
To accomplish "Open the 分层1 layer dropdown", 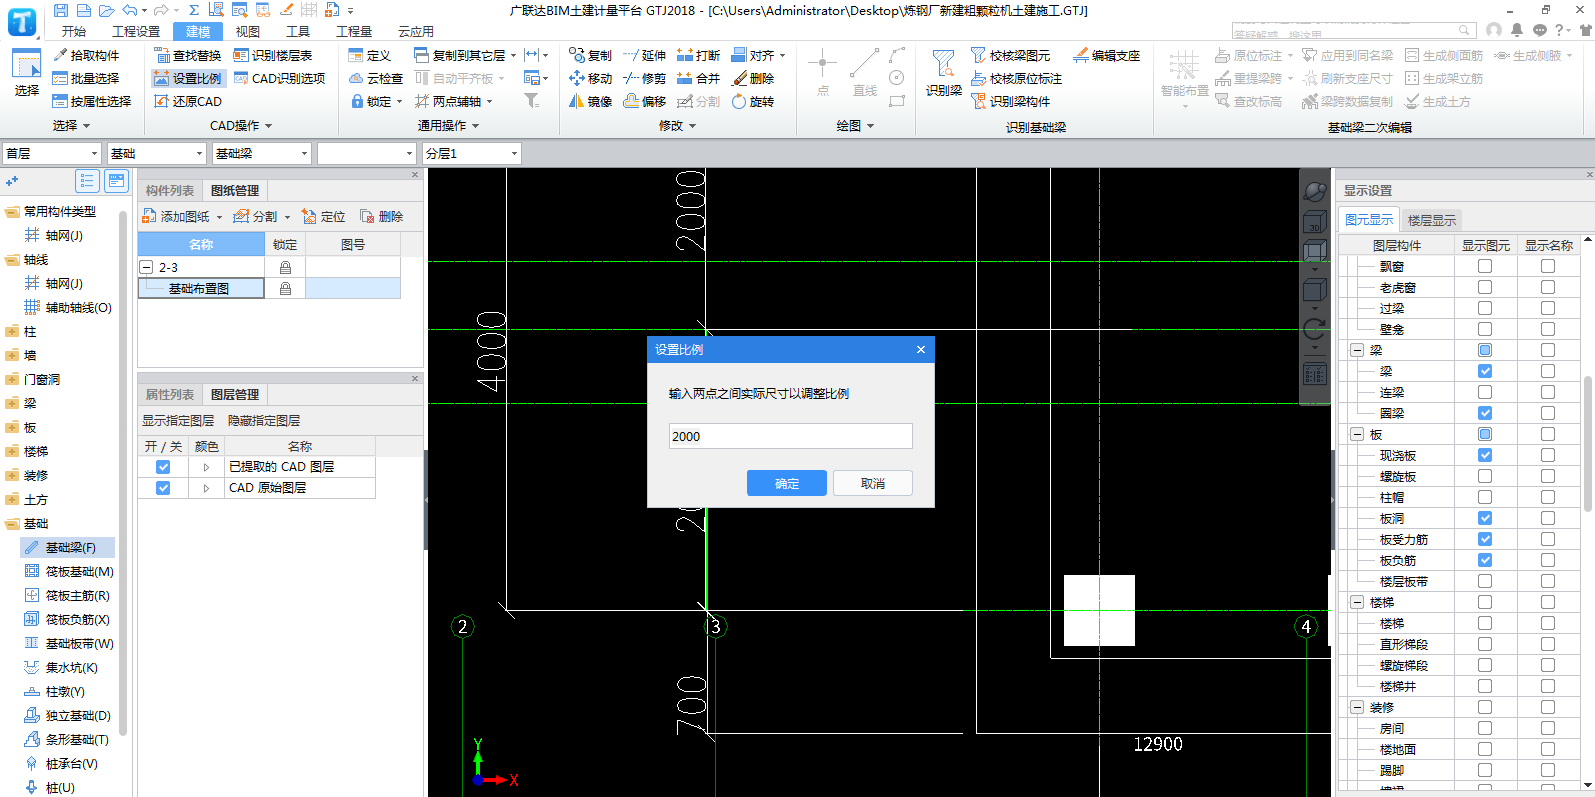I will coord(472,153).
